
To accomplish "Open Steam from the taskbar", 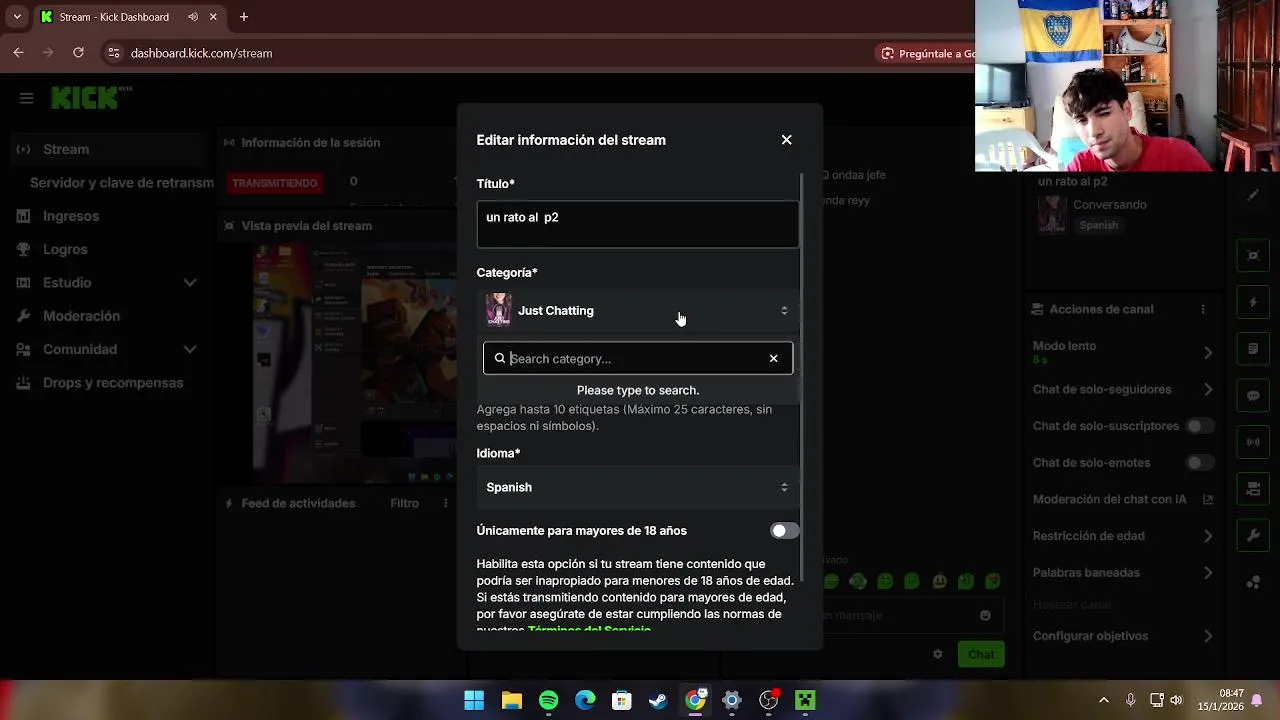I will pos(658,701).
